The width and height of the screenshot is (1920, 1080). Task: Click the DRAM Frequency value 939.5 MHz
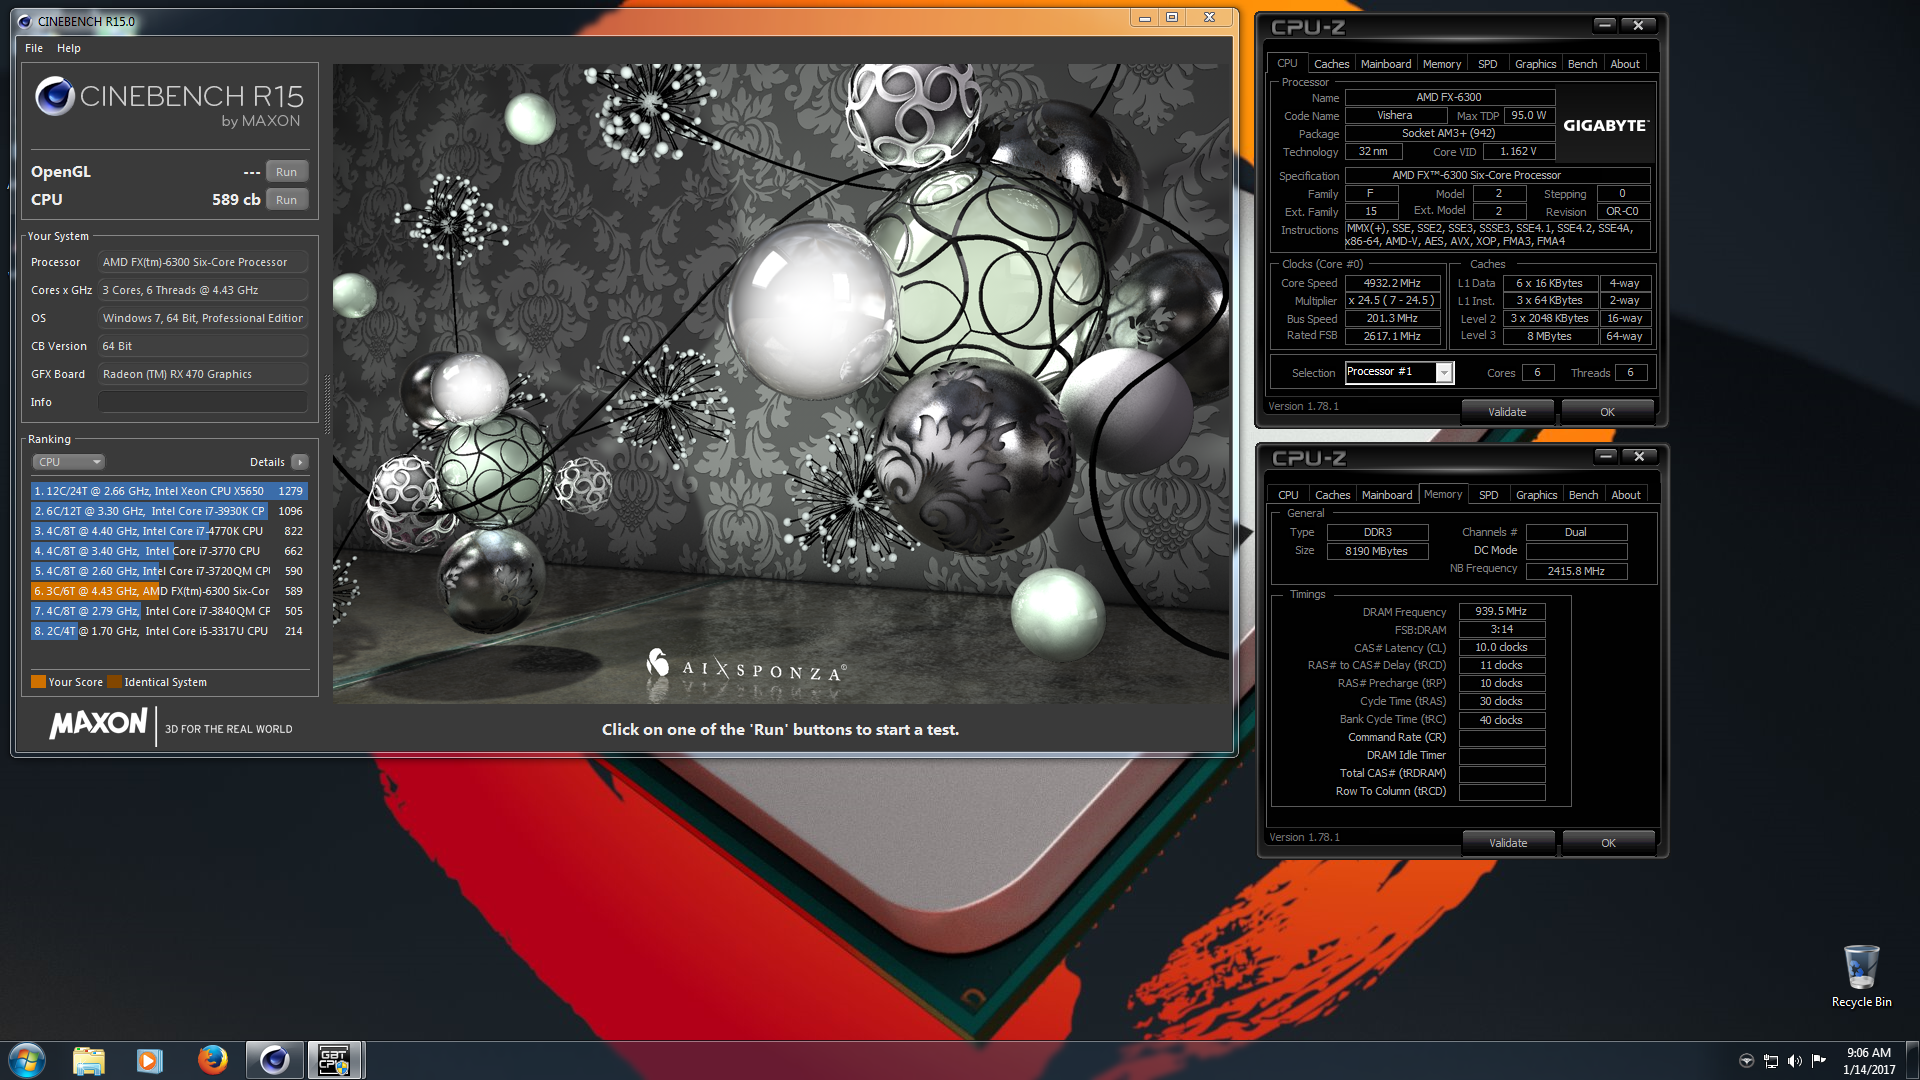[x=1501, y=611]
